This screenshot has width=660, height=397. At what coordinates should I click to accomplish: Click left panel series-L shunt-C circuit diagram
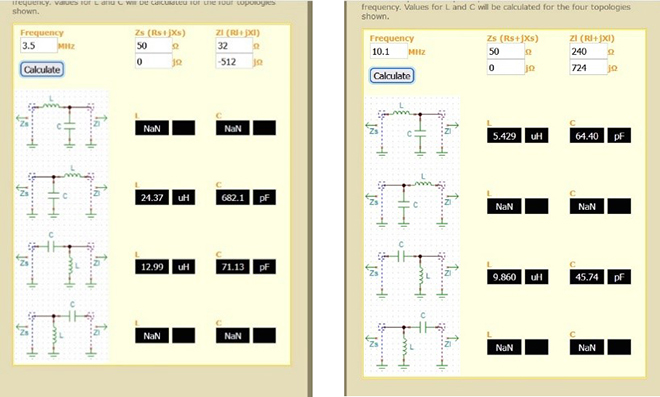point(61,123)
